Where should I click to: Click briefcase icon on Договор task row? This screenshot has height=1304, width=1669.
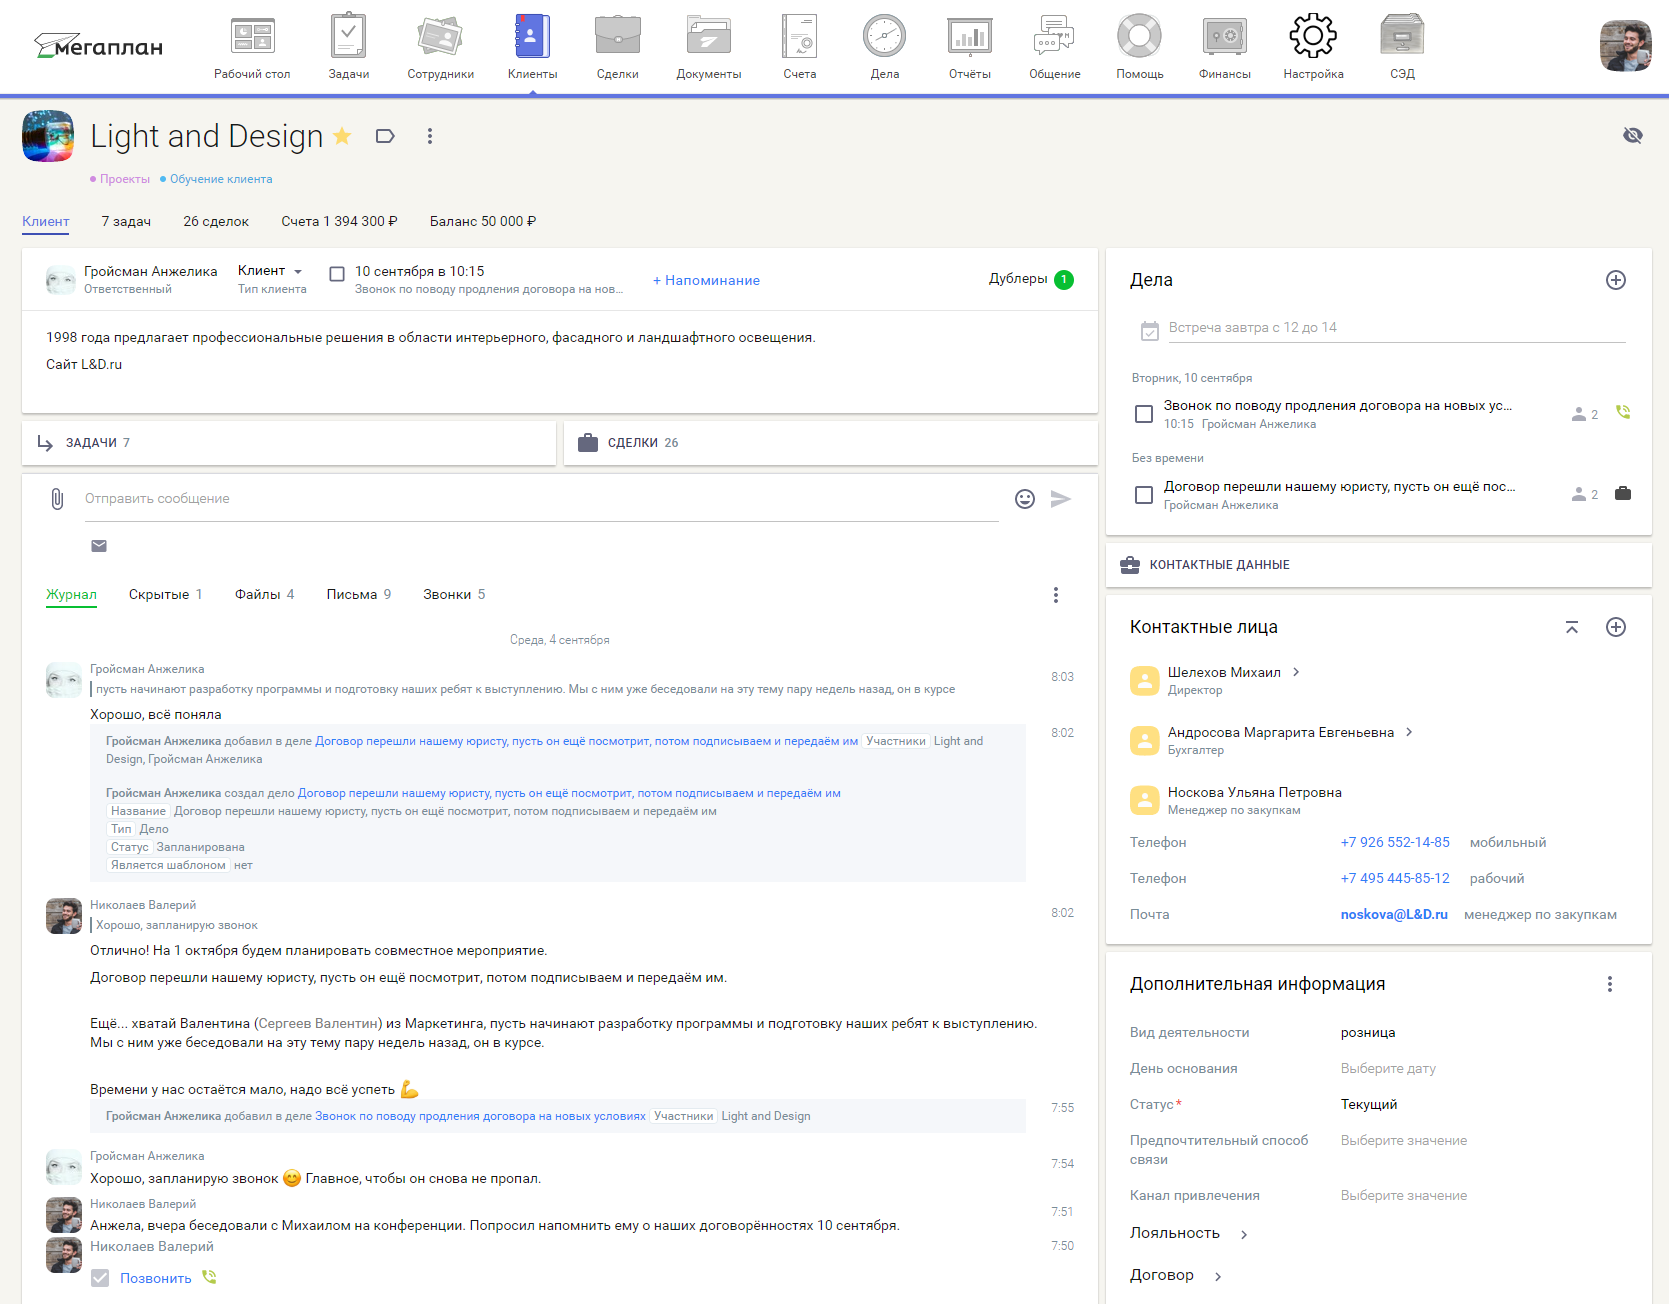pos(1623,493)
